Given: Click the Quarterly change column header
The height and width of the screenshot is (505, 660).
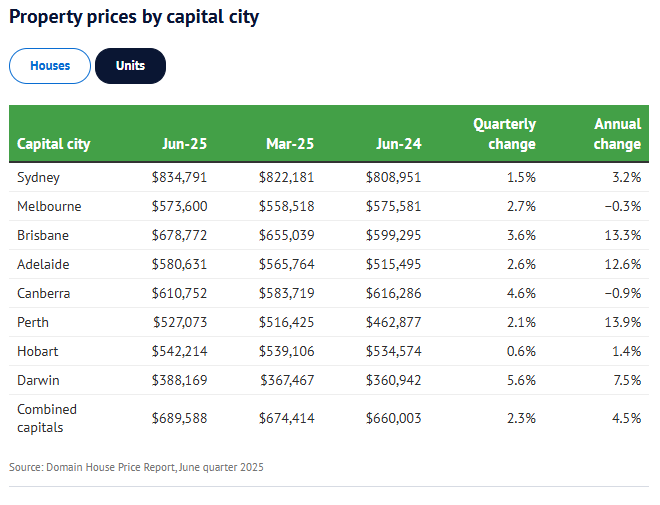Looking at the screenshot, I should [504, 134].
